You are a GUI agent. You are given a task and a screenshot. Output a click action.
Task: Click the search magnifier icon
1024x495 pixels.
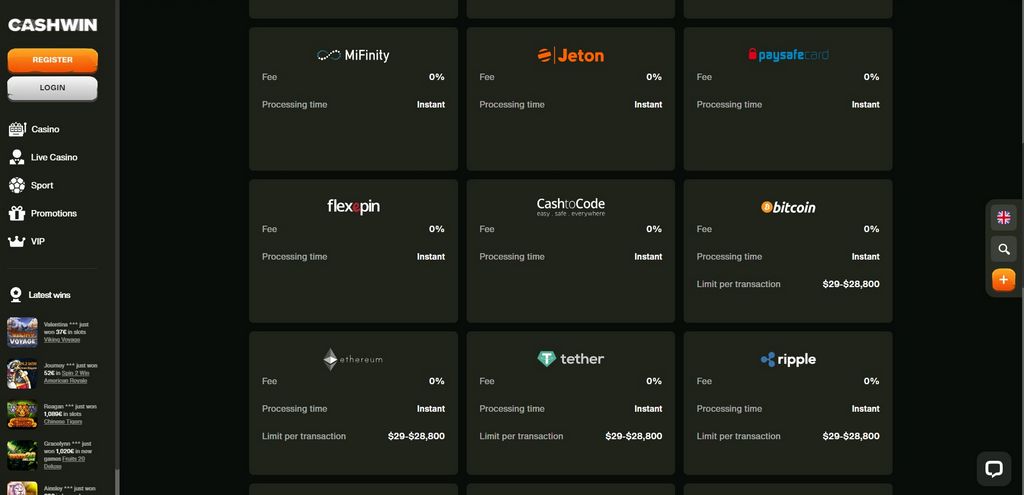tap(1004, 249)
